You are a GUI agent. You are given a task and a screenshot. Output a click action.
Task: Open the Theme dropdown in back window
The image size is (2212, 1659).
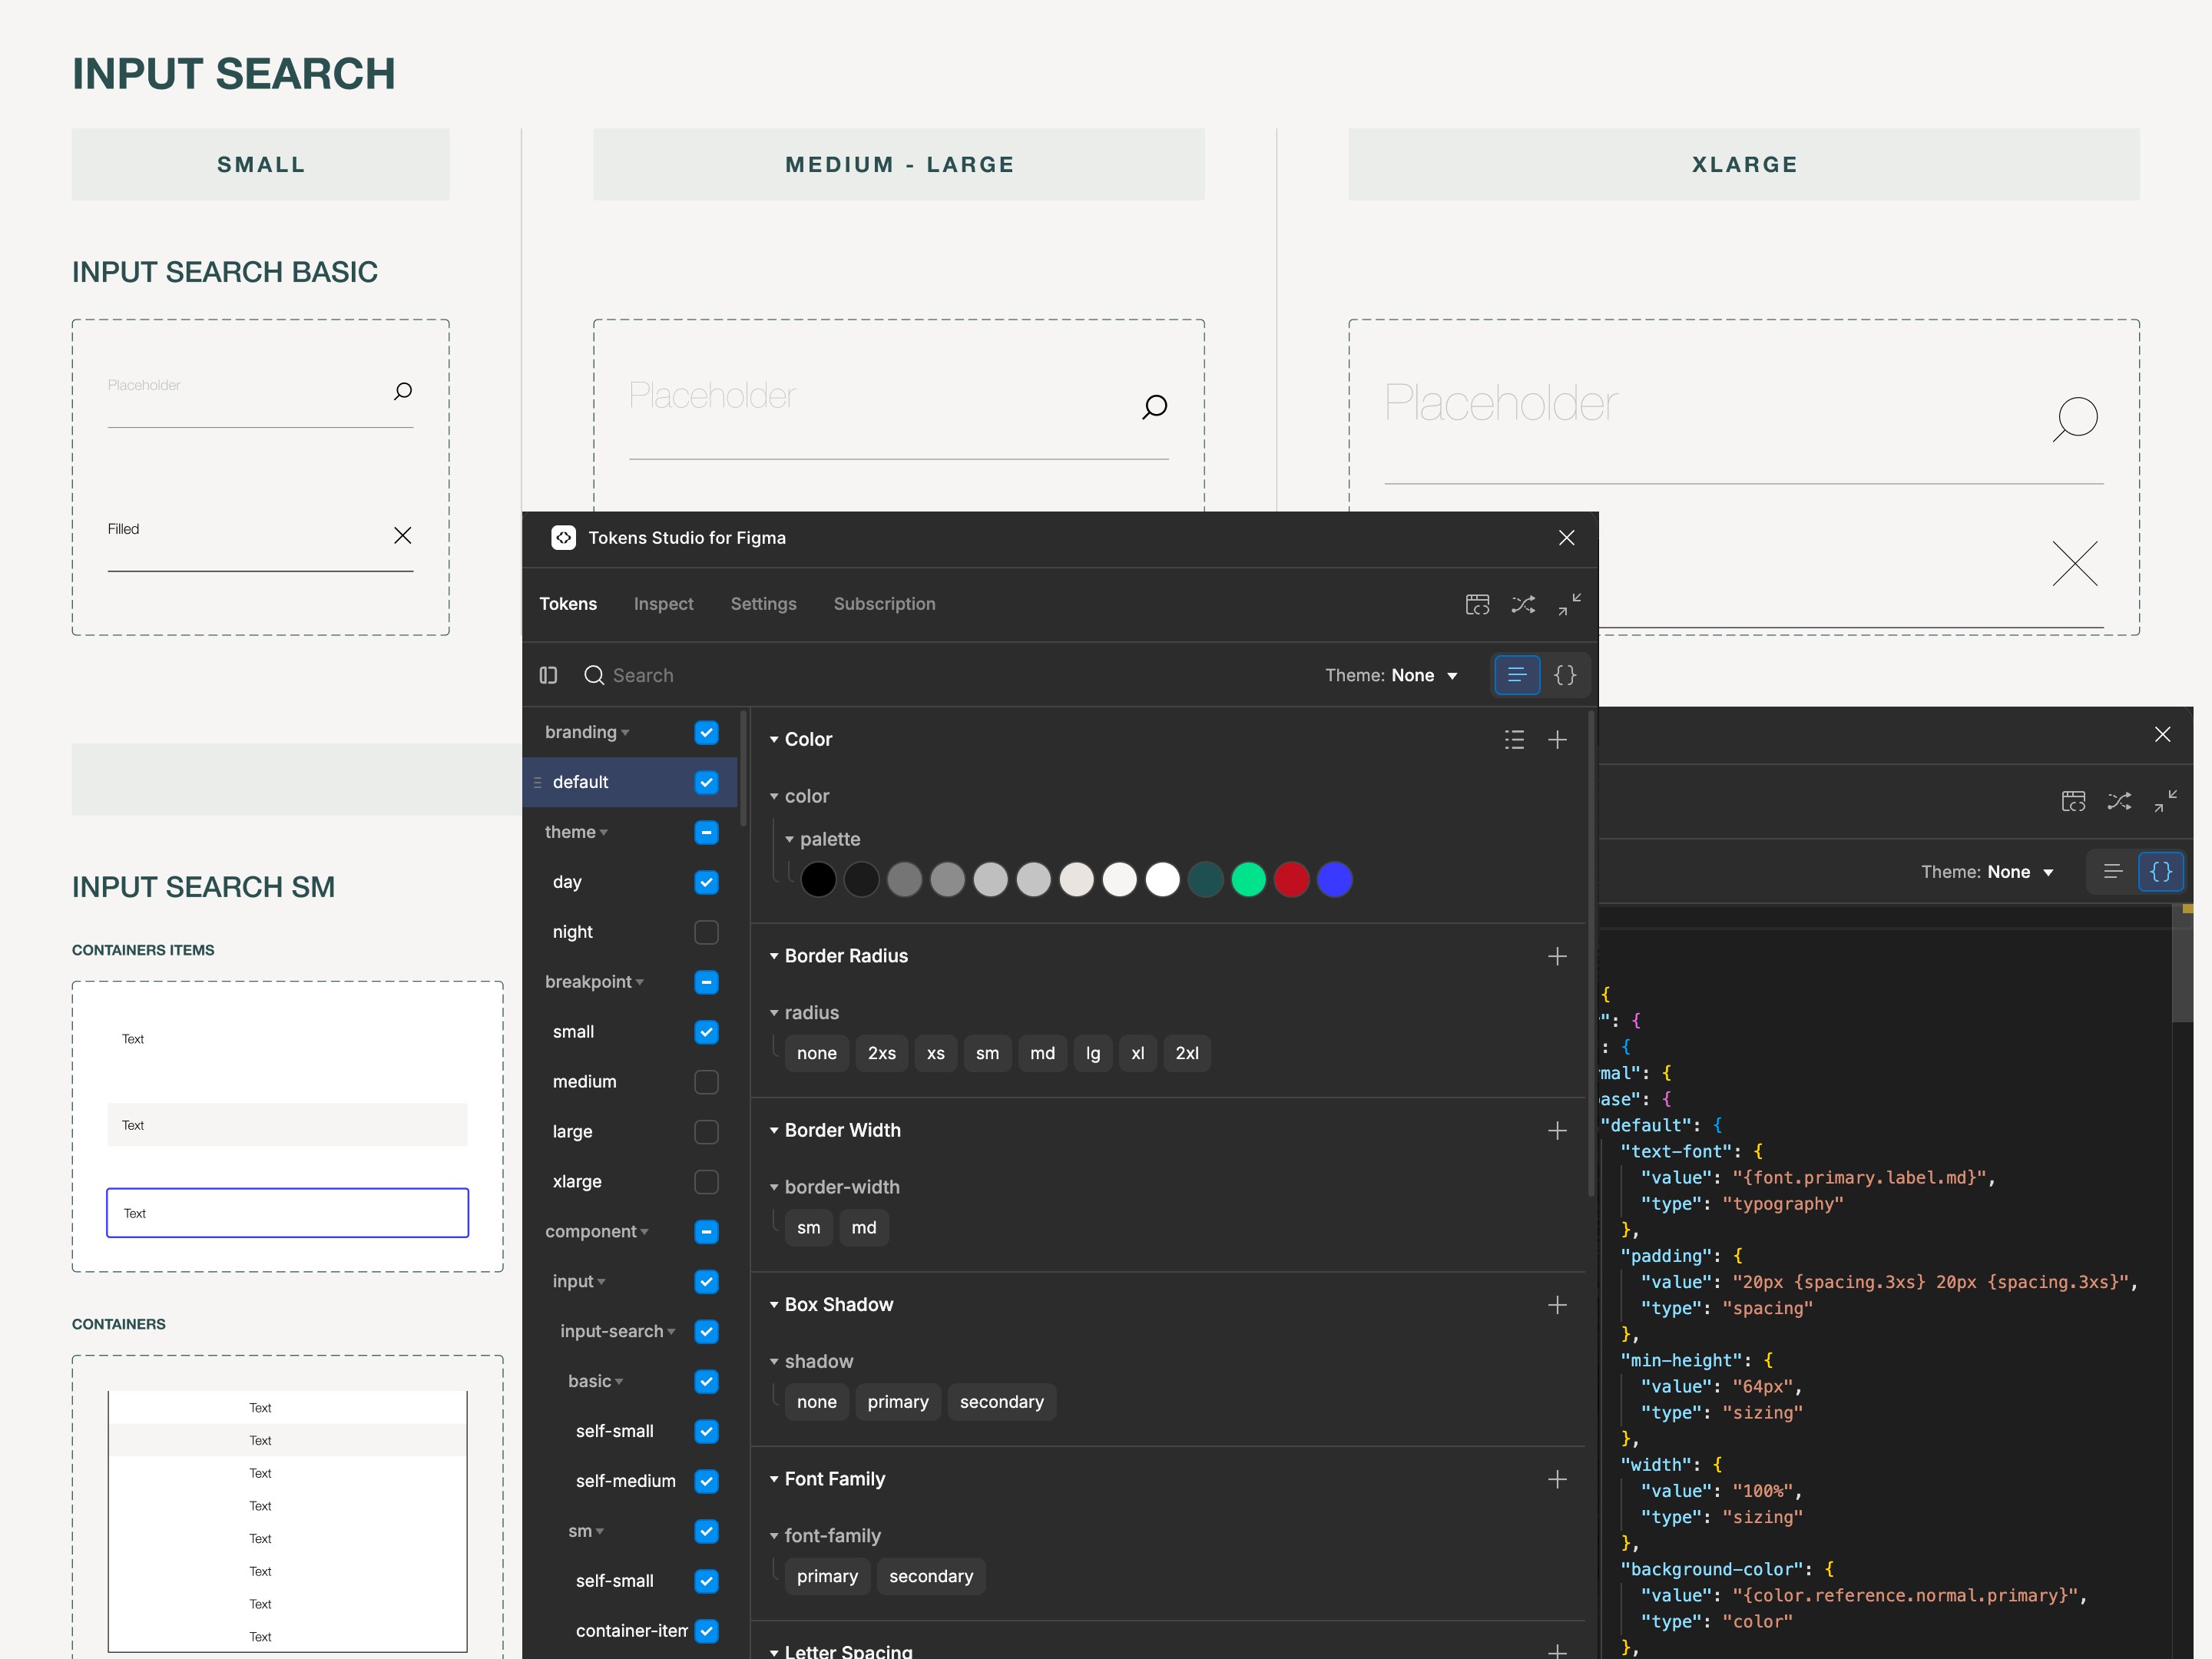1987,872
